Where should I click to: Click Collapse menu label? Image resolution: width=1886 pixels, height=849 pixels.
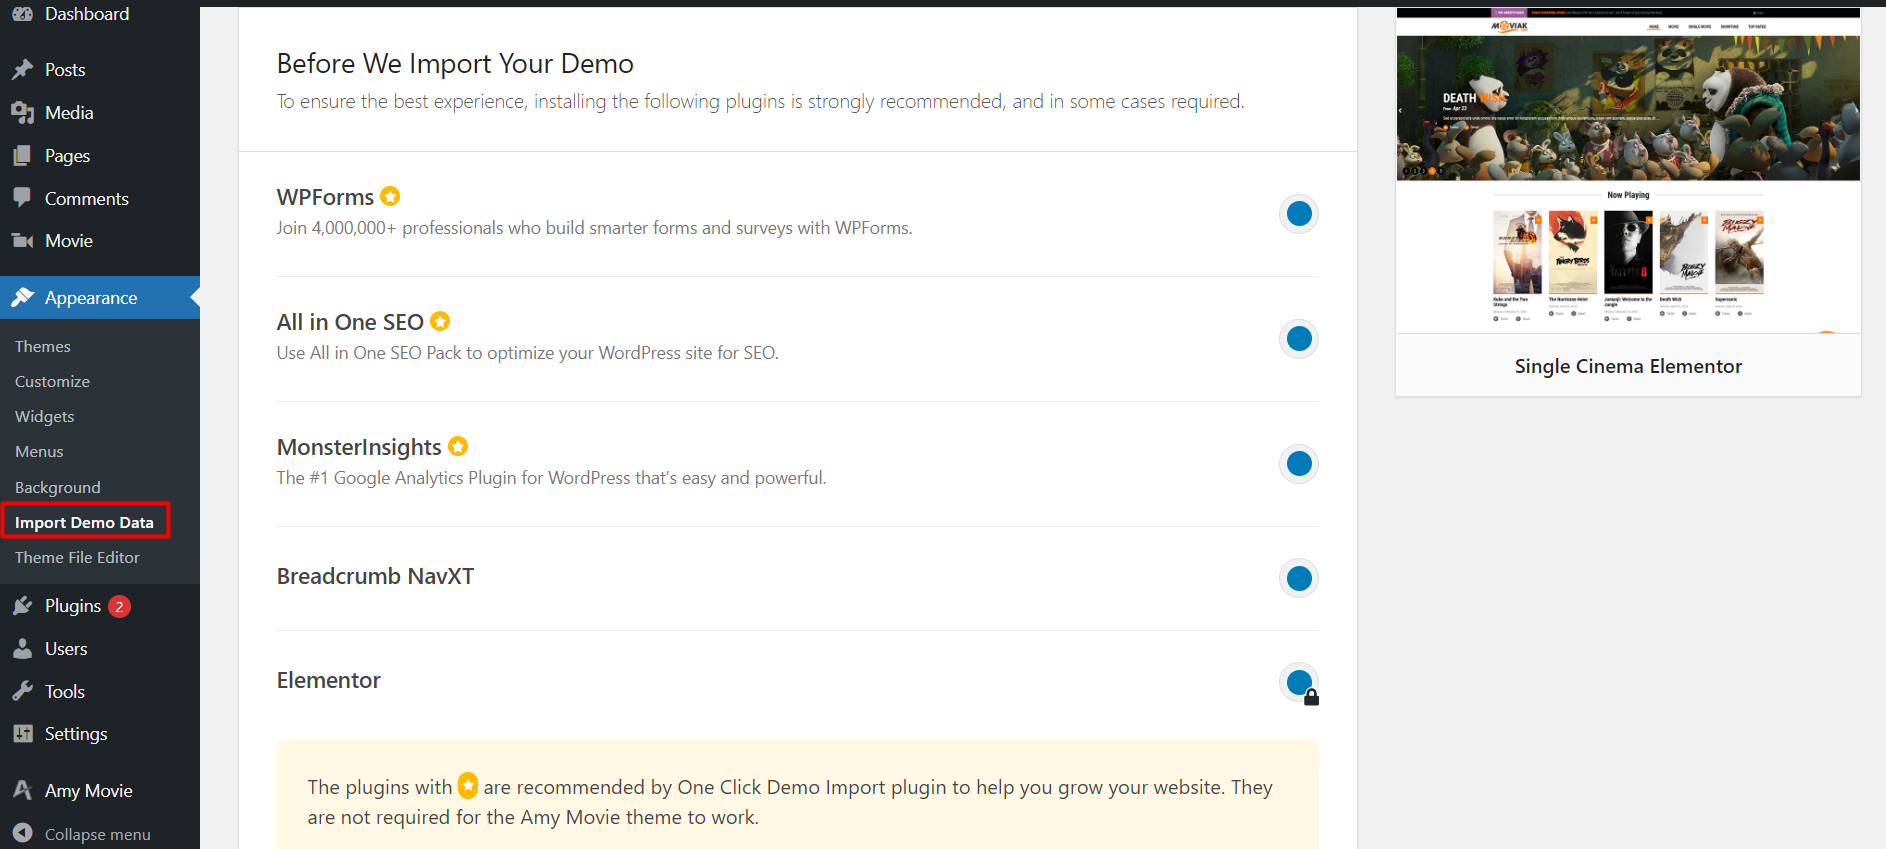click(x=98, y=833)
